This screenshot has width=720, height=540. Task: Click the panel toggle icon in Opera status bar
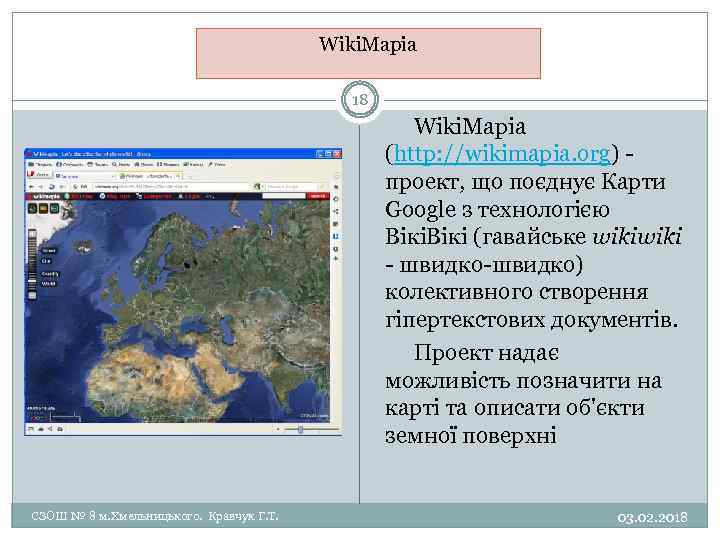[x=31, y=429]
